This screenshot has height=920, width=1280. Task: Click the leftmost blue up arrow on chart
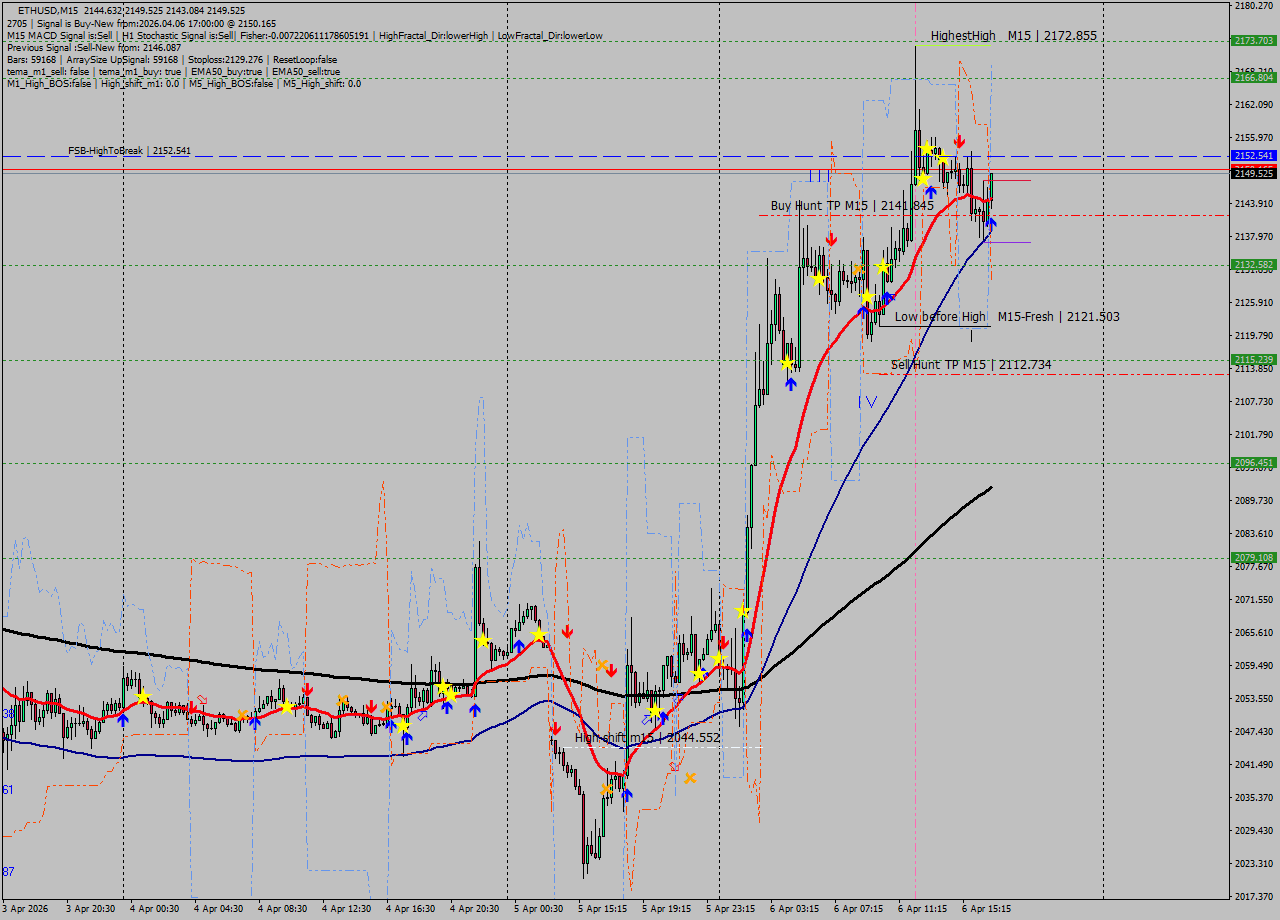click(x=122, y=718)
